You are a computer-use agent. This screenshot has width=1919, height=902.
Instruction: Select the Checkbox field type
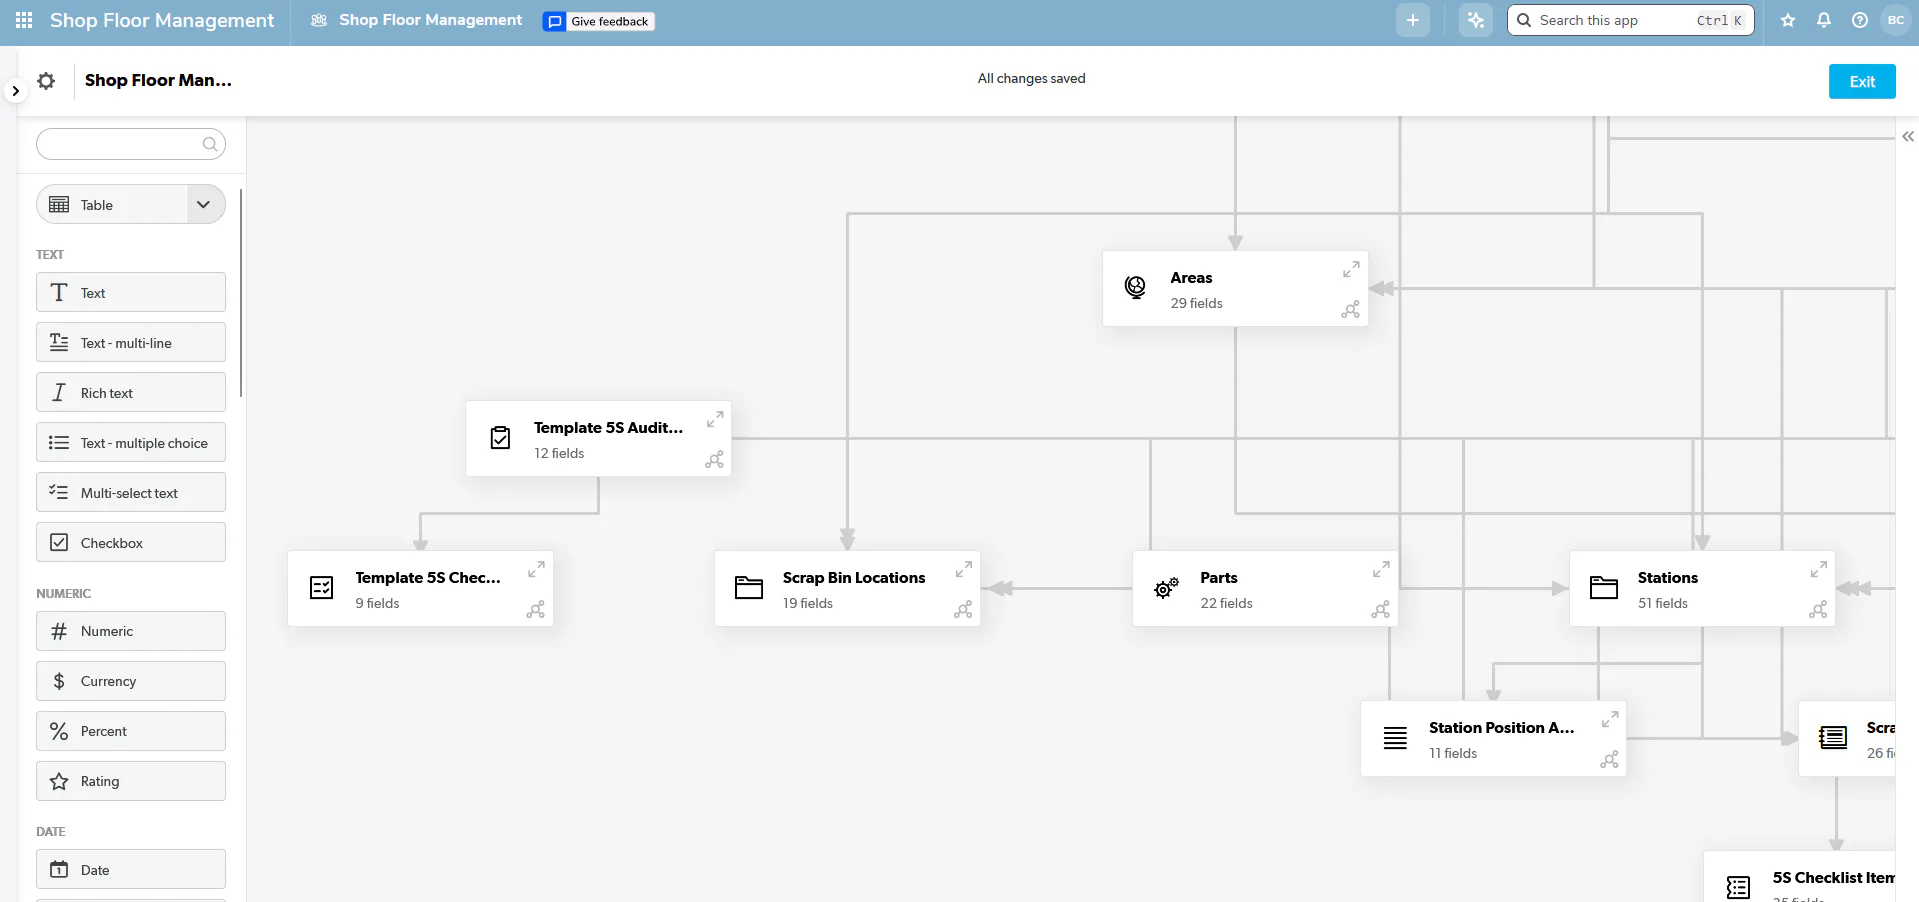click(131, 542)
